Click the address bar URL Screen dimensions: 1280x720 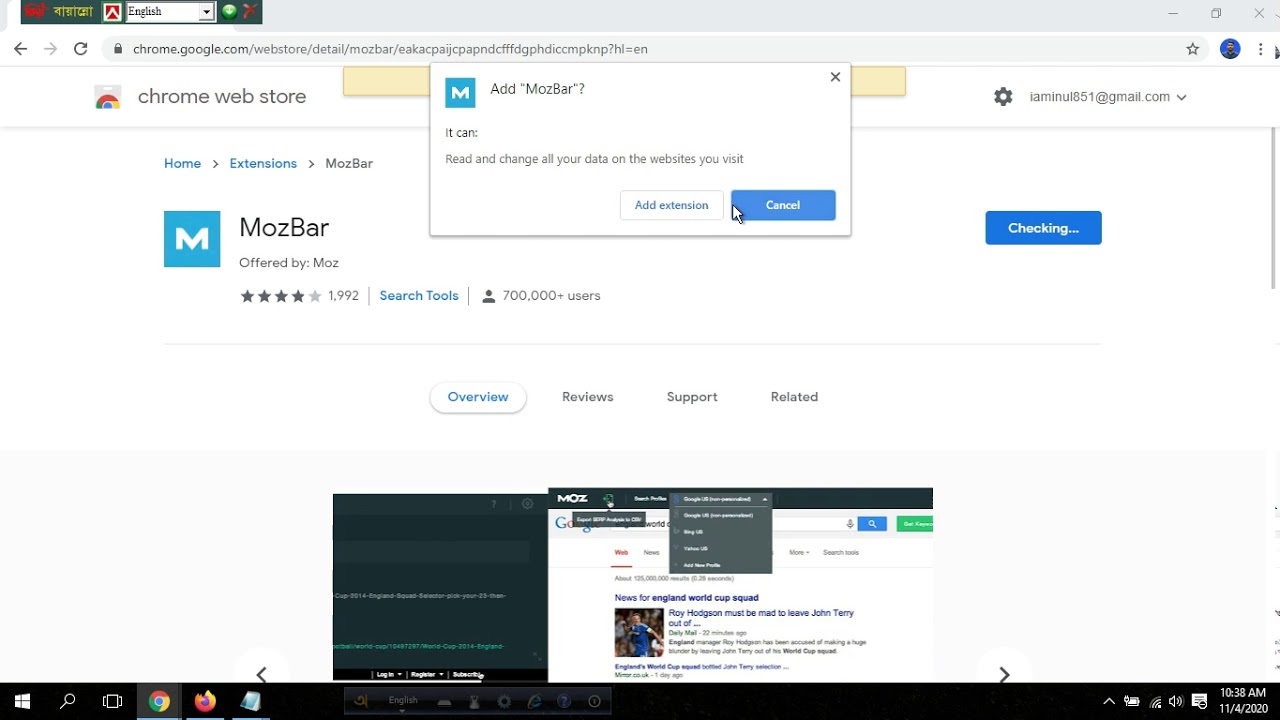pyautogui.click(x=390, y=49)
